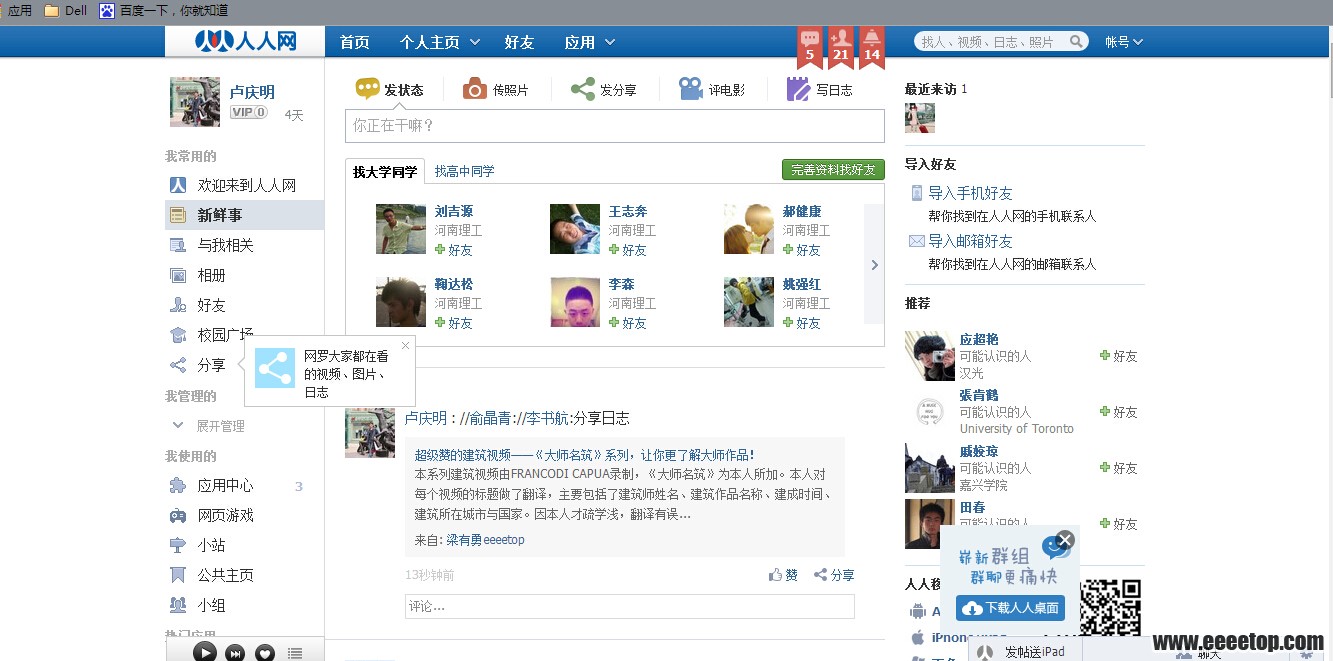The height and width of the screenshot is (661, 1333).
Task: Click 写日志 write blog icon
Action: point(798,89)
